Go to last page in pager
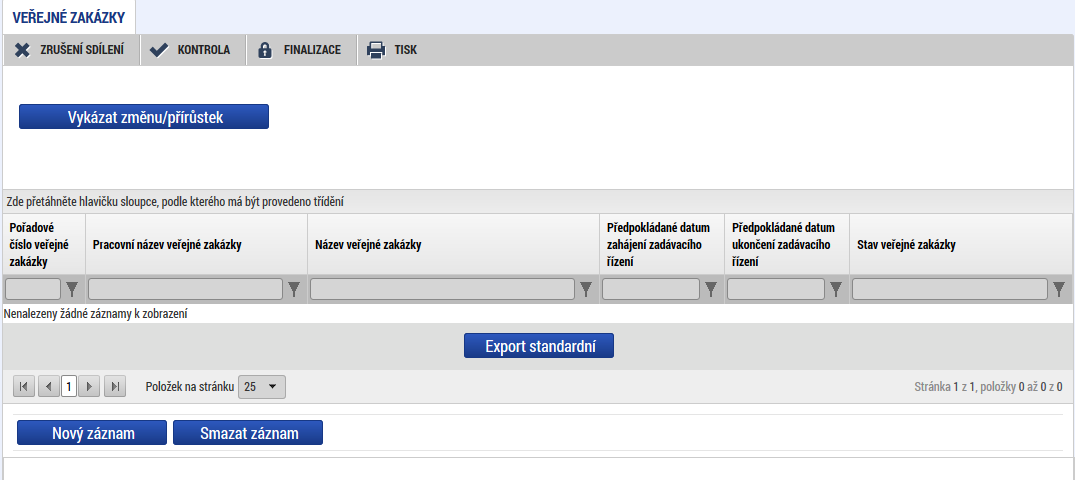The image size is (1075, 480). pos(115,386)
